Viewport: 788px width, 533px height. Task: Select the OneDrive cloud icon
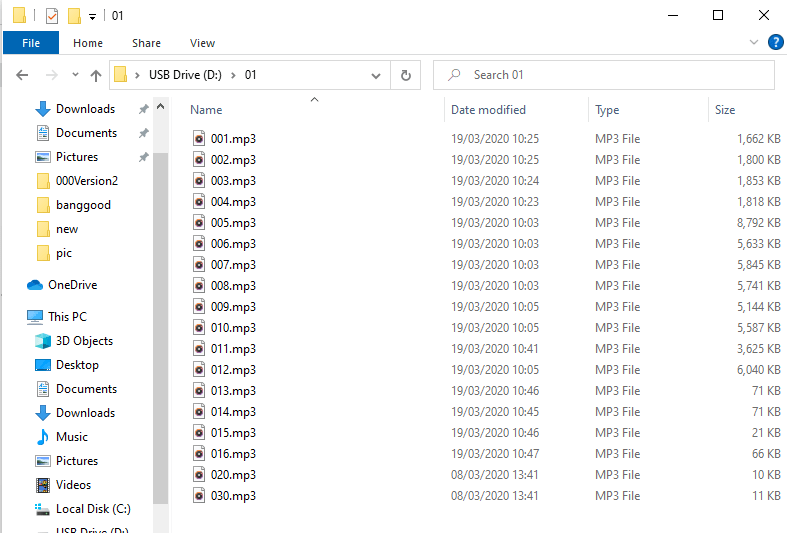coord(35,285)
